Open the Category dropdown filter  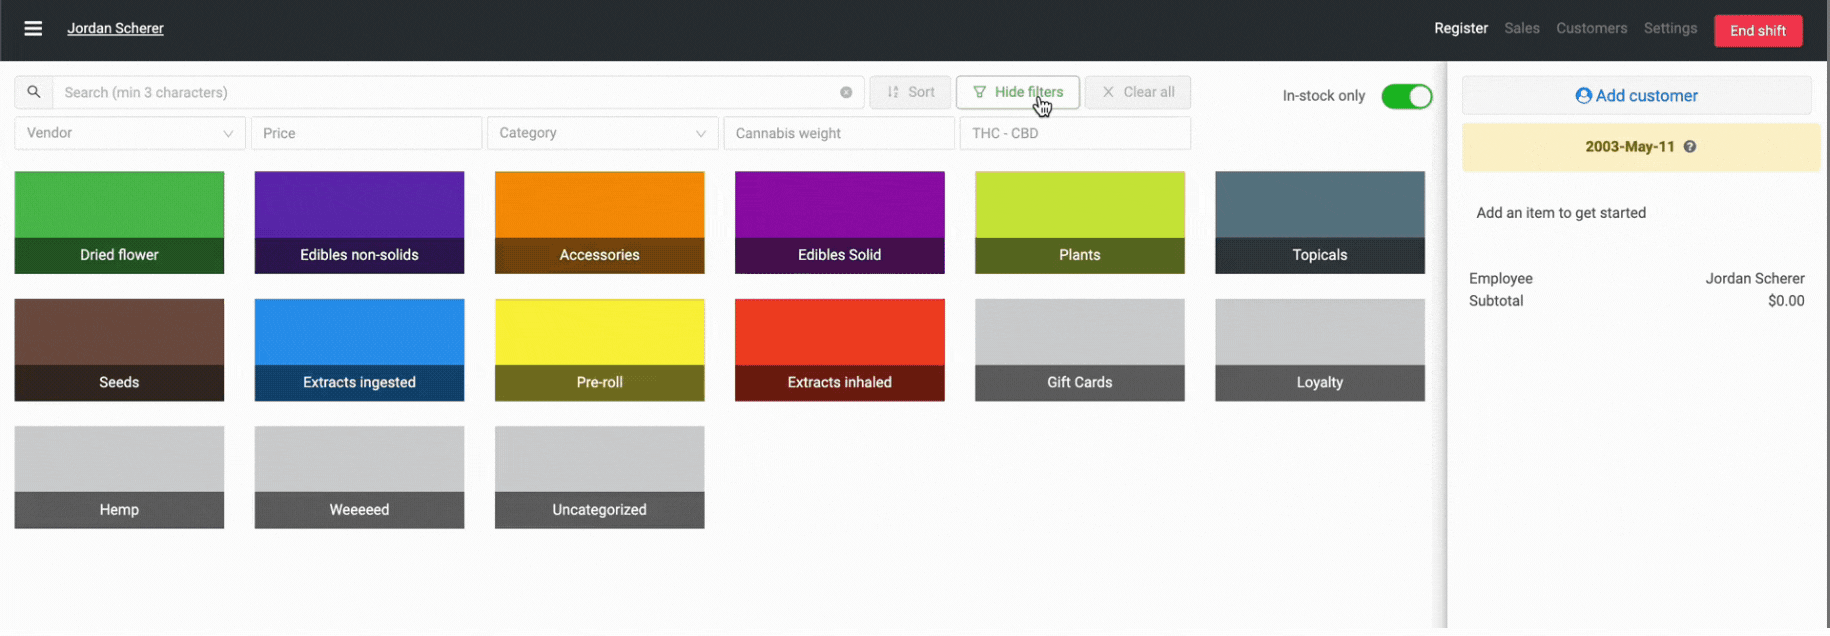click(x=602, y=133)
